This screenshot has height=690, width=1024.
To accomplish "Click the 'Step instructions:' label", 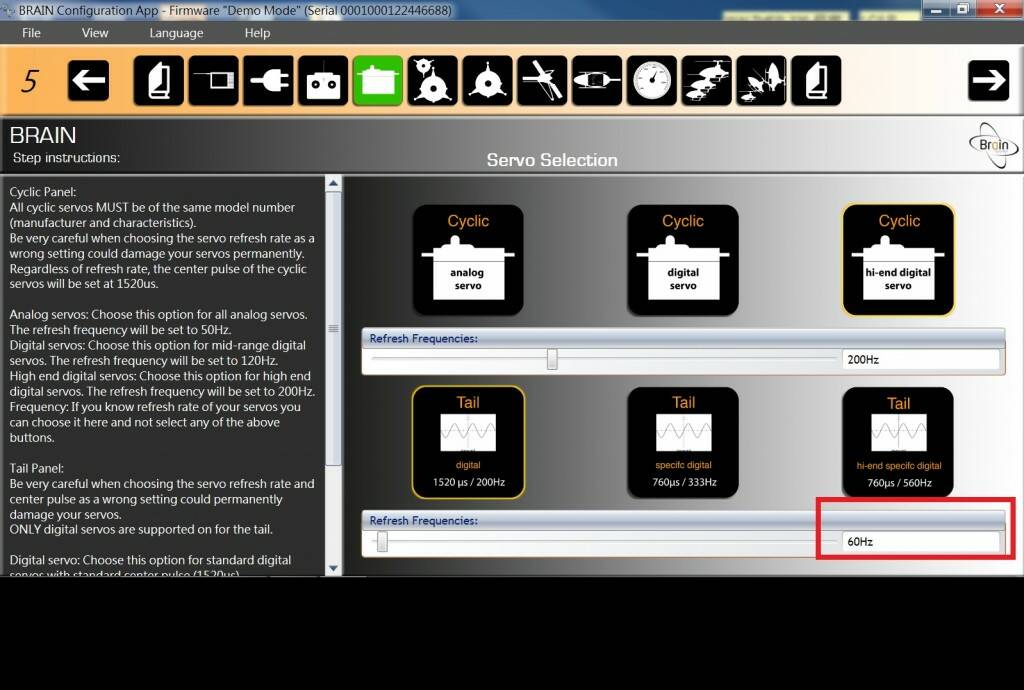I will point(66,158).
